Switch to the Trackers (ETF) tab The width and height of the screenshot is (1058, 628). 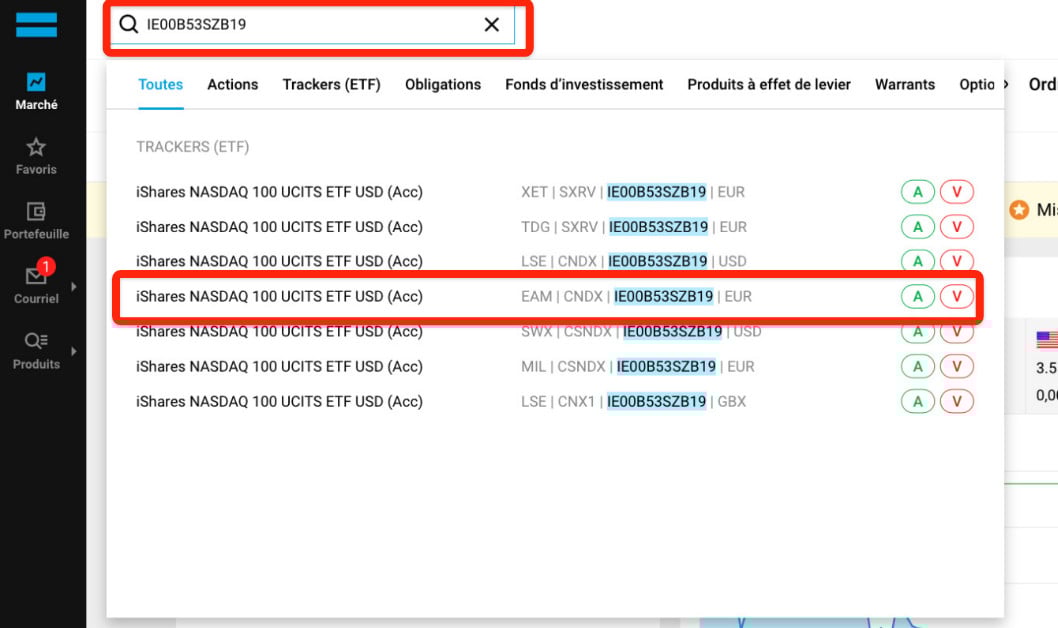(x=331, y=85)
